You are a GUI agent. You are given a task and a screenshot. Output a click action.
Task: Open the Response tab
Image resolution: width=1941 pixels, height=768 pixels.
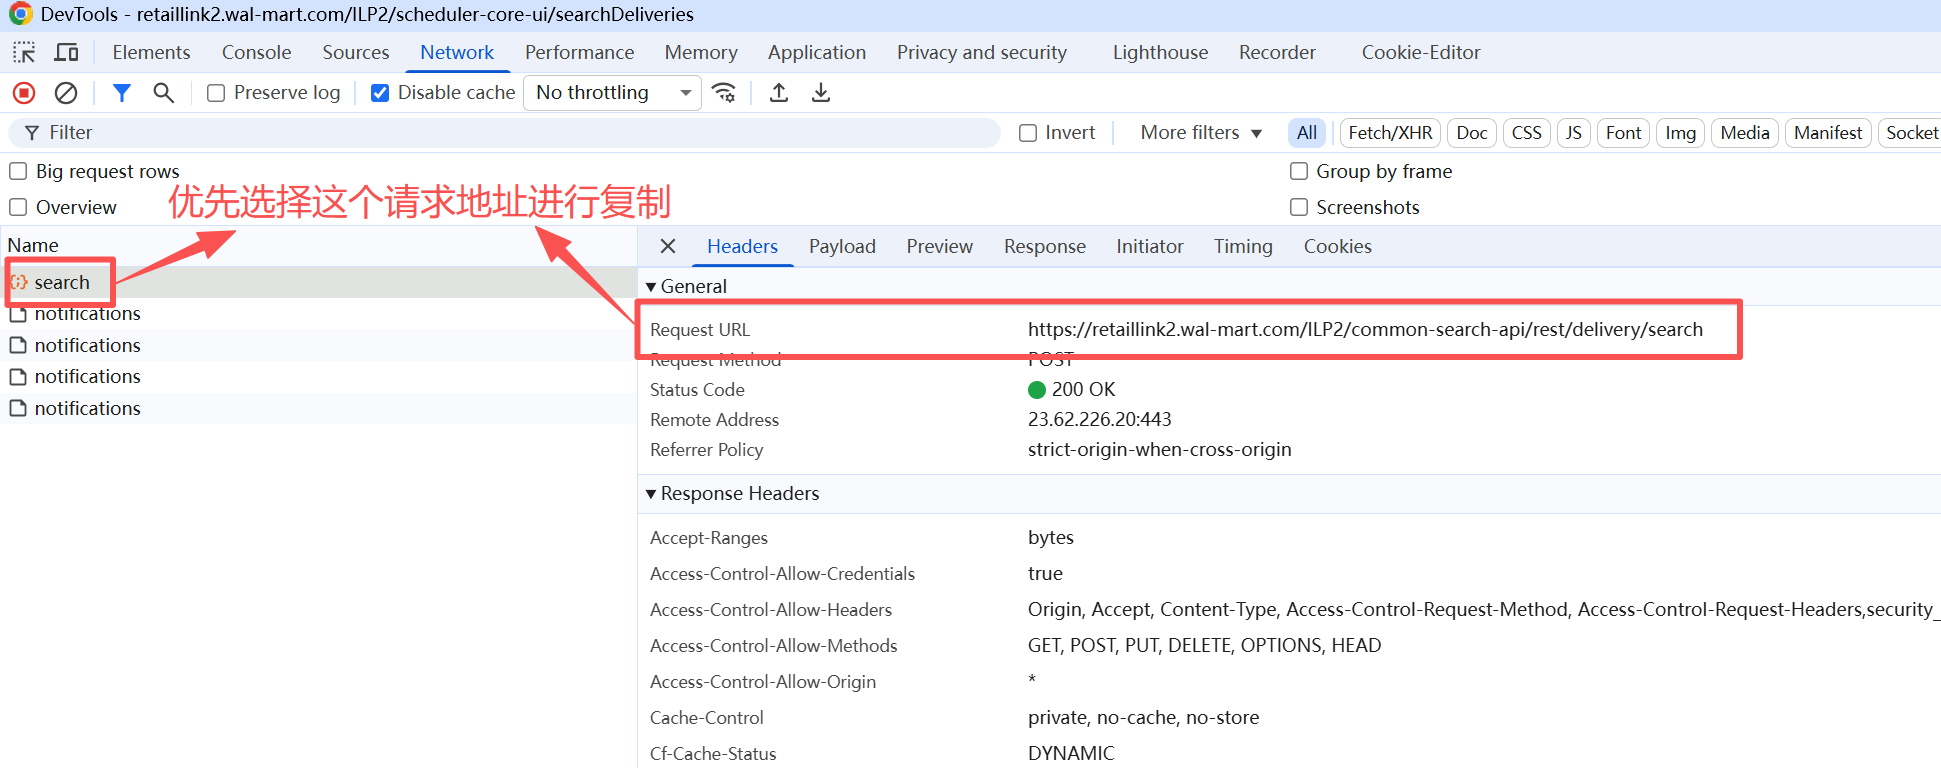[1045, 246]
